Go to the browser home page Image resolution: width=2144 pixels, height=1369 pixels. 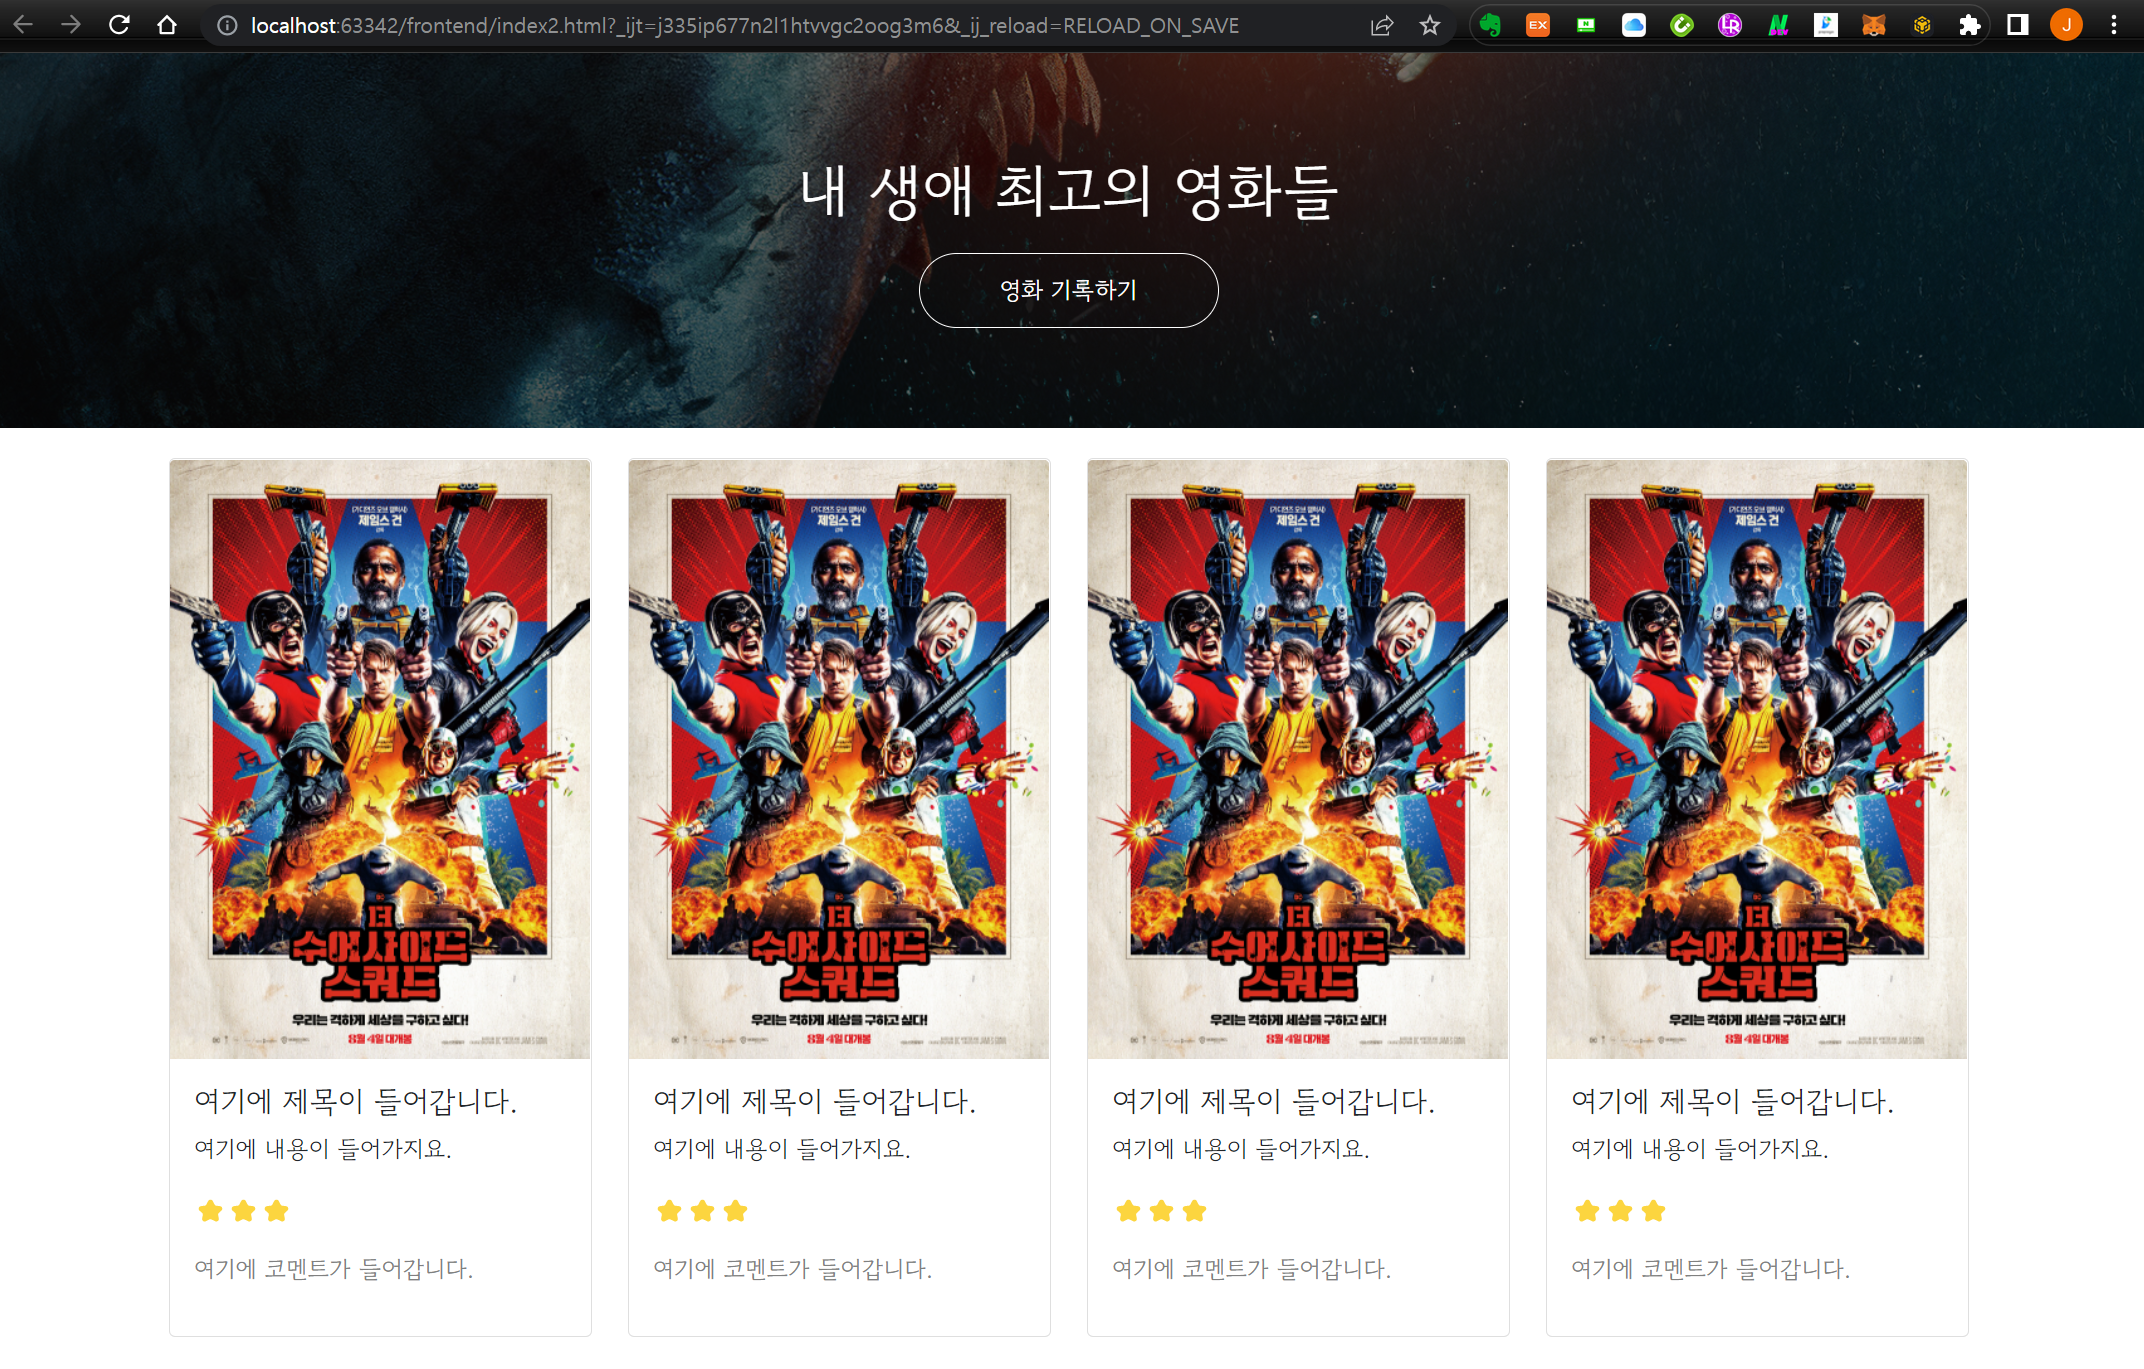[167, 25]
